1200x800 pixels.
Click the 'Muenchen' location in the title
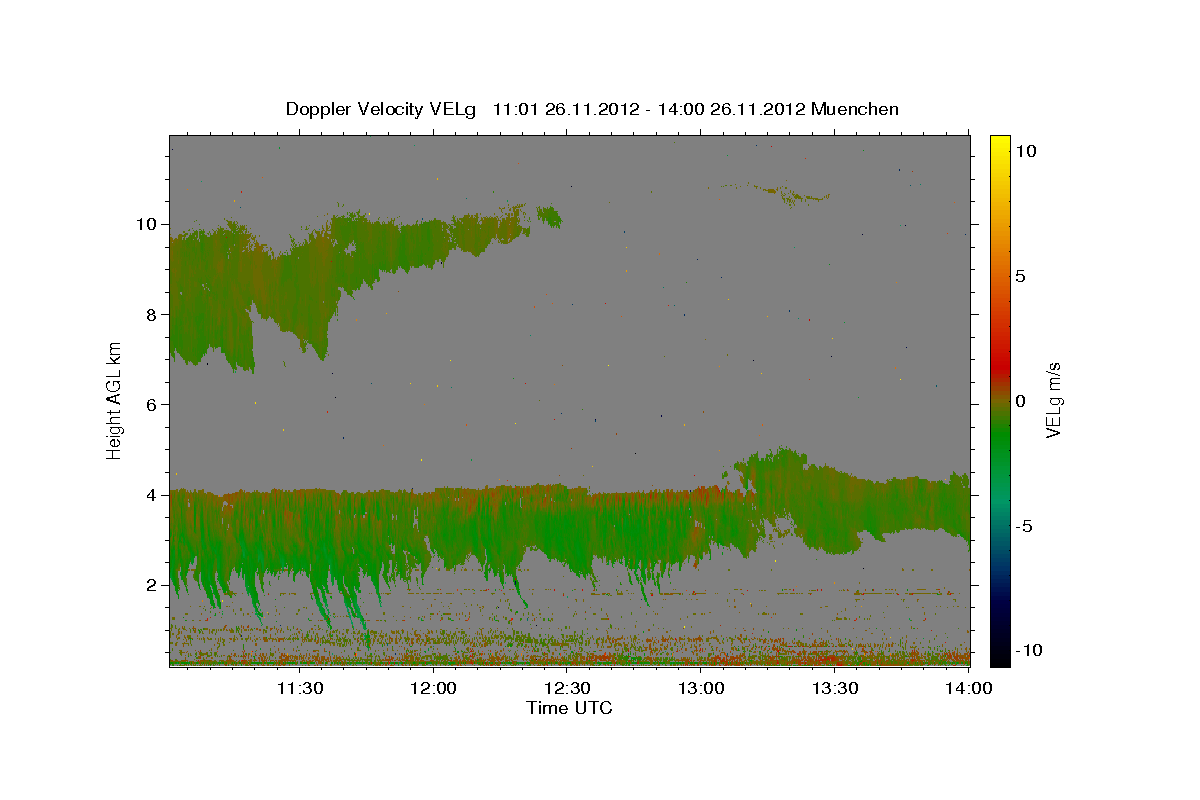tap(855, 109)
